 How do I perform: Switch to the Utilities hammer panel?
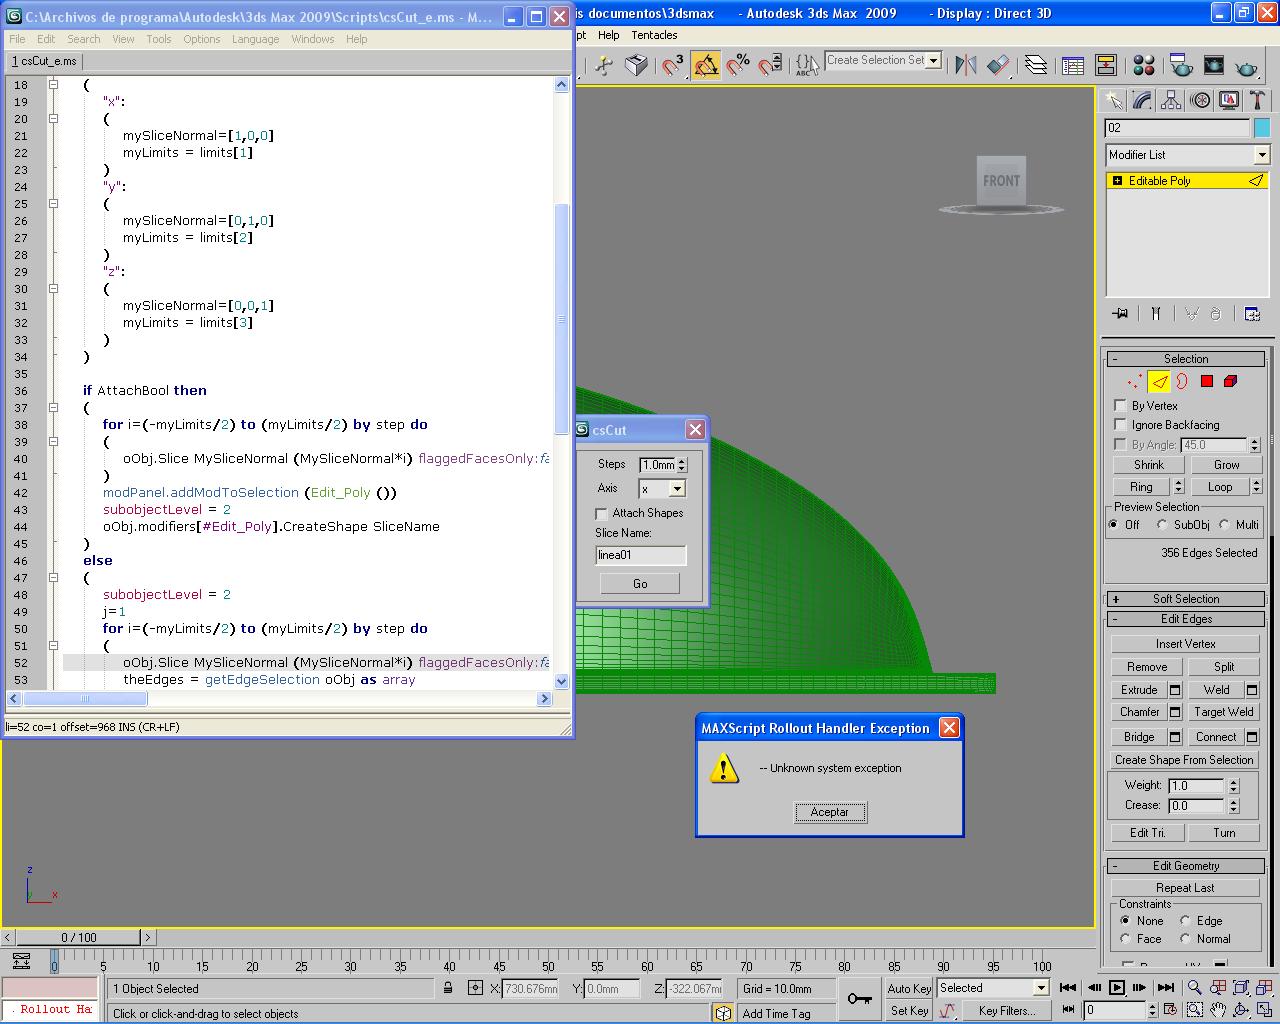pyautogui.click(x=1258, y=100)
